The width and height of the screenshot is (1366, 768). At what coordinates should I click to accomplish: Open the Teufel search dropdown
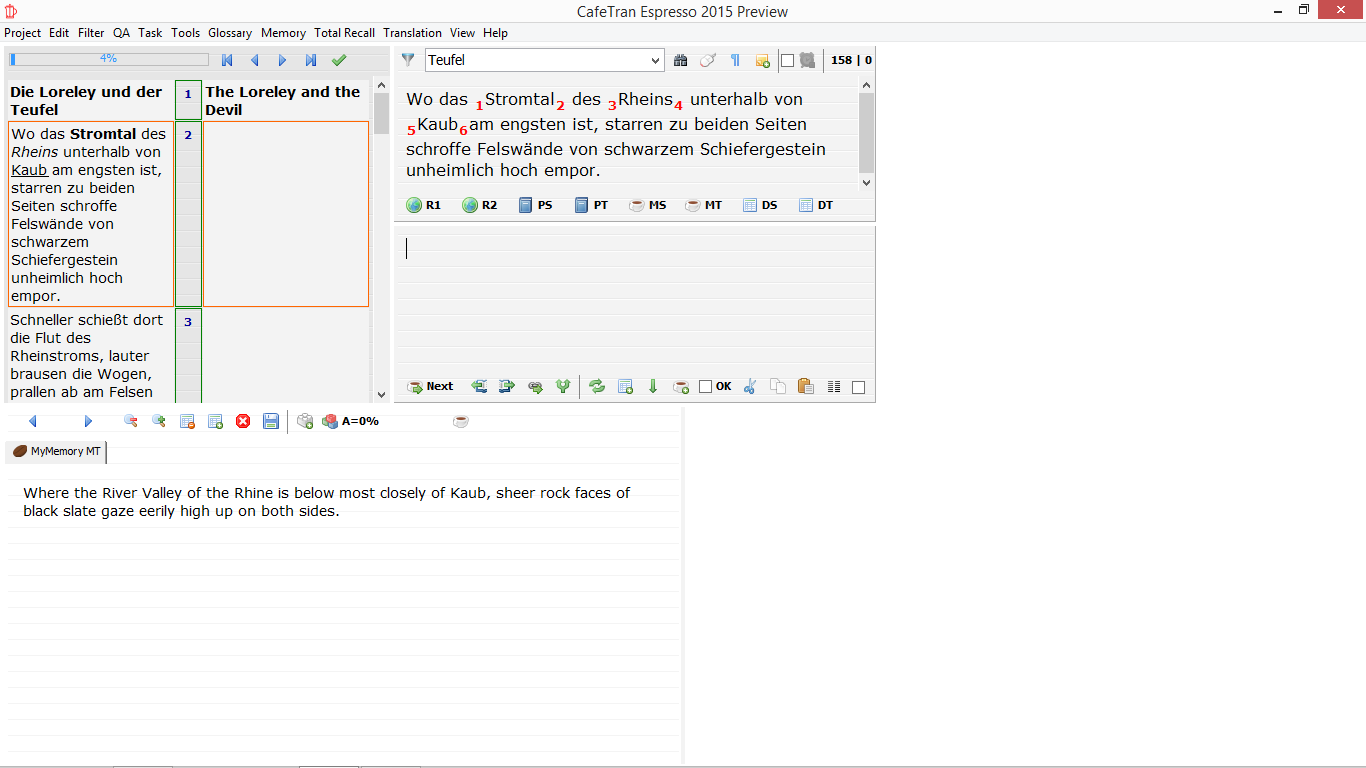[656, 60]
